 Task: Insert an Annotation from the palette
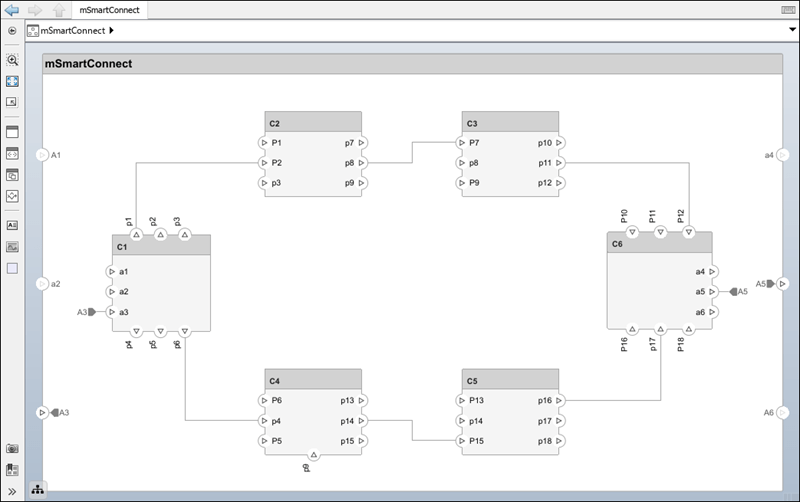(13, 225)
